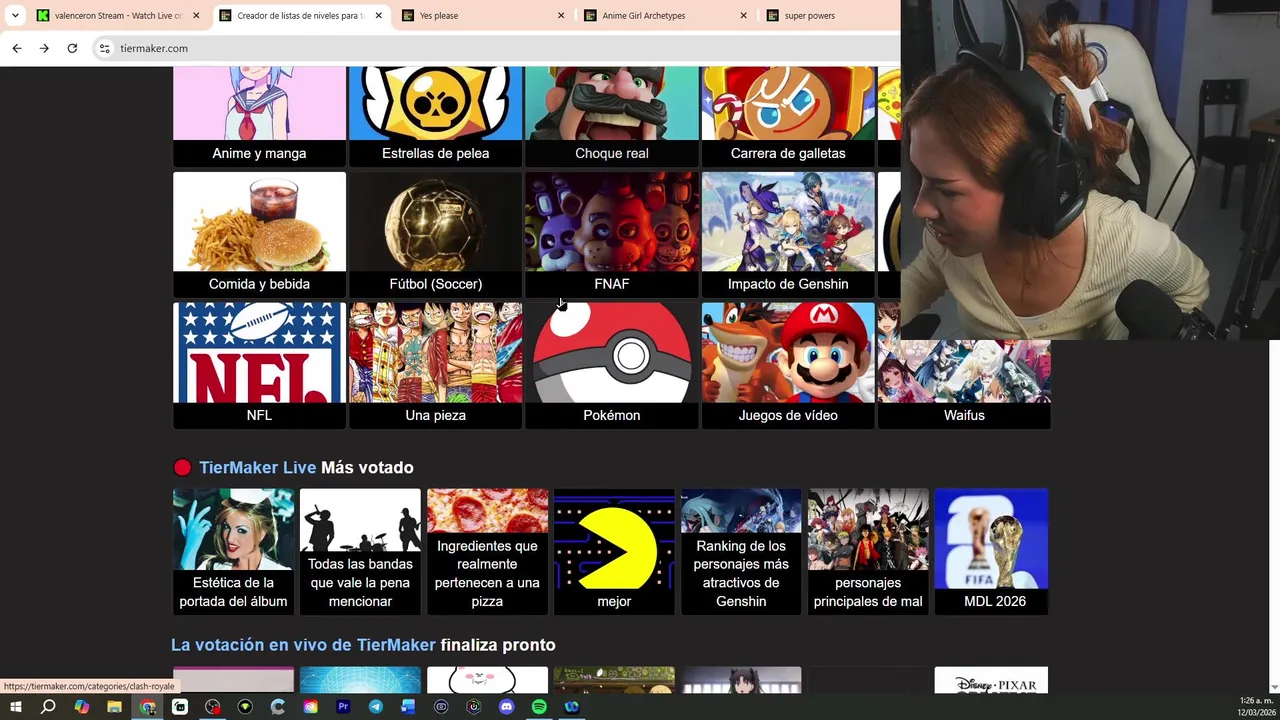Close the Creador de listas tab
This screenshot has height=720, width=1280.
(x=378, y=15)
